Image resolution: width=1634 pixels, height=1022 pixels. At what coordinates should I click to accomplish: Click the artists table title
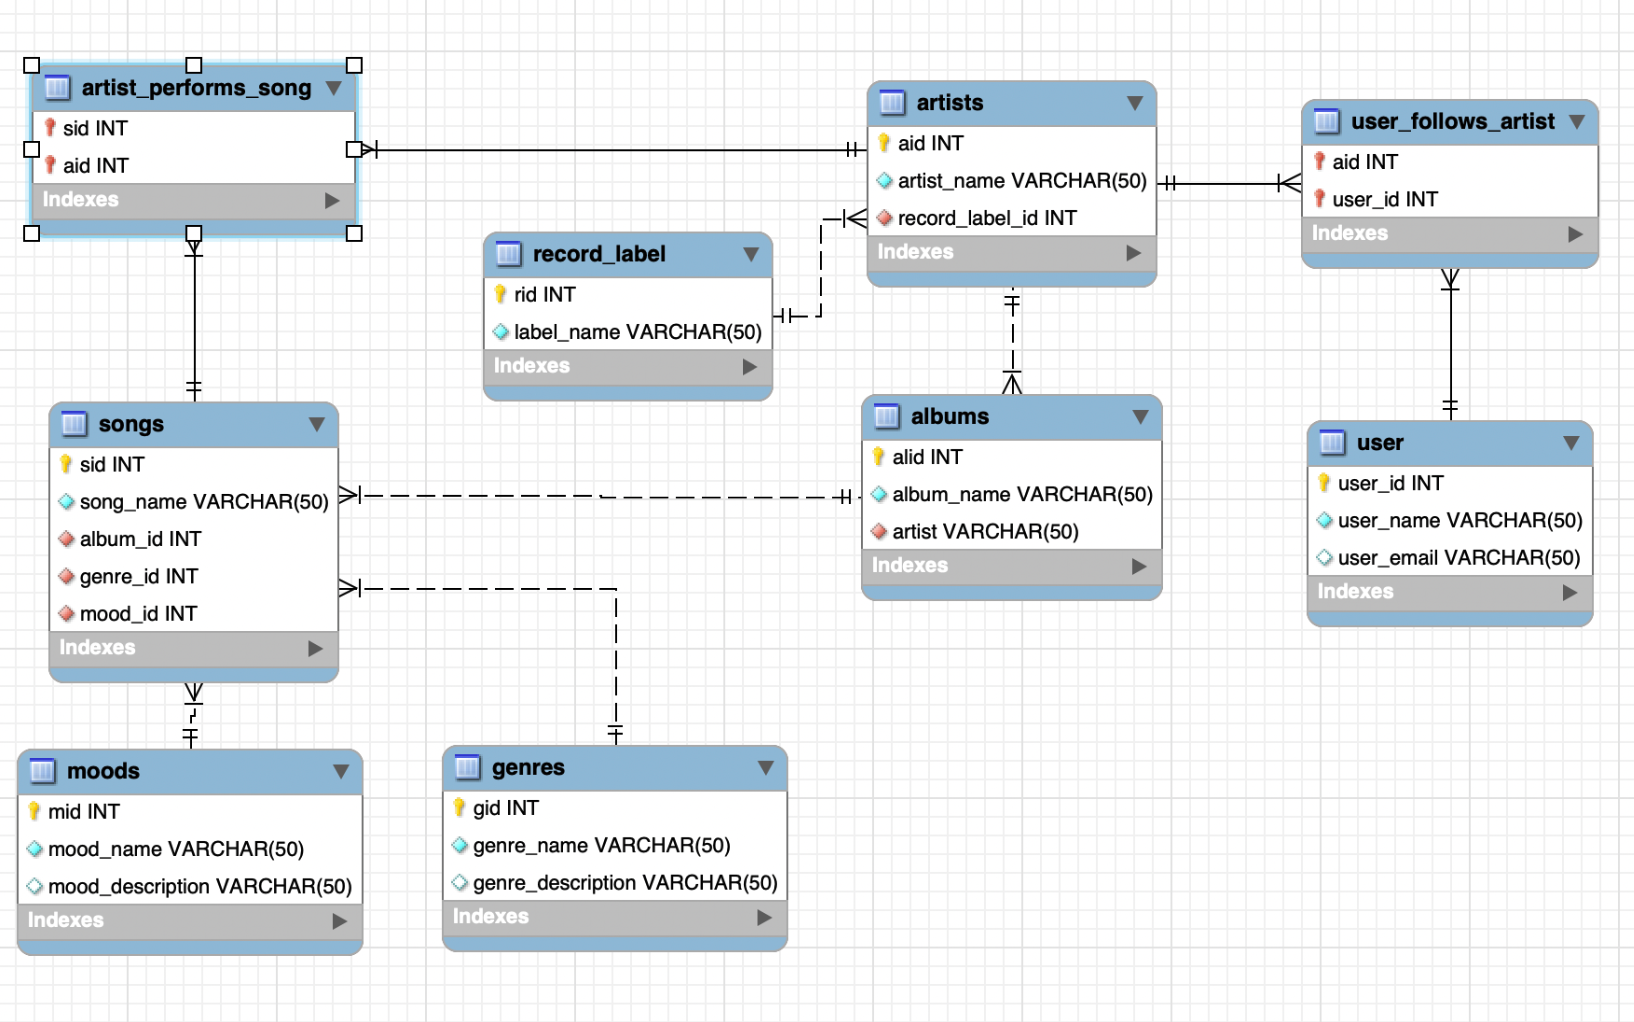[950, 103]
